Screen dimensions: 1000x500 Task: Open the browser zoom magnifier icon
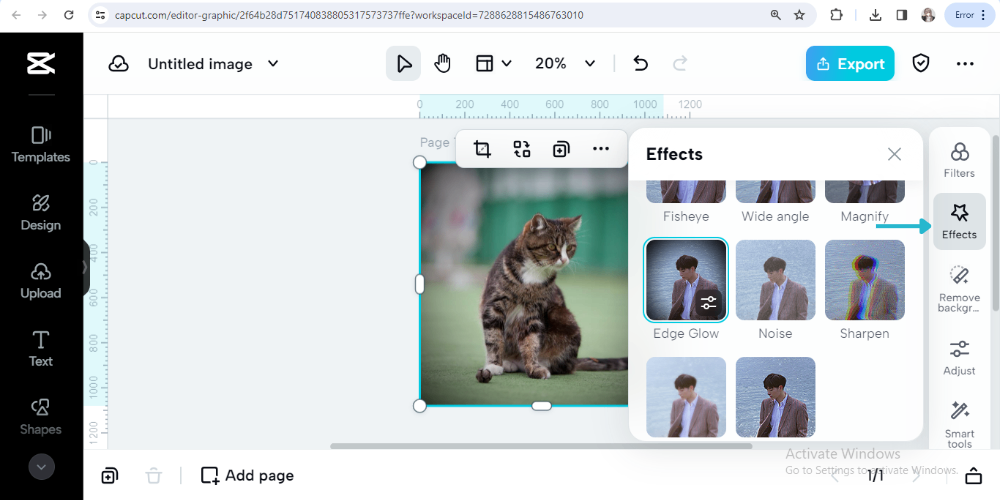pos(776,15)
